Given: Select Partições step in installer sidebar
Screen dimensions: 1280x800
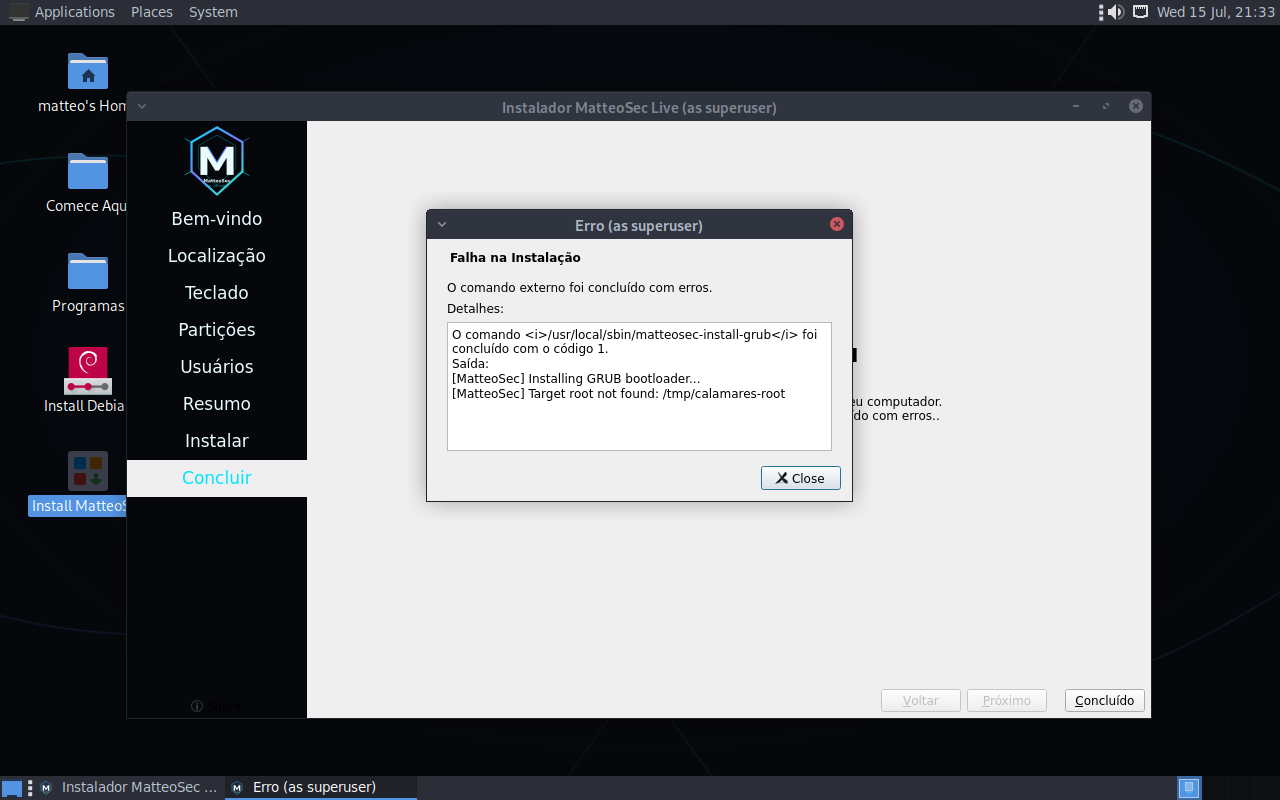Looking at the screenshot, I should [217, 329].
